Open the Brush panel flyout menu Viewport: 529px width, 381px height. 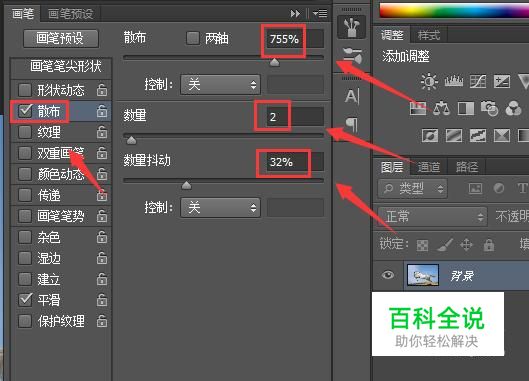pos(320,14)
